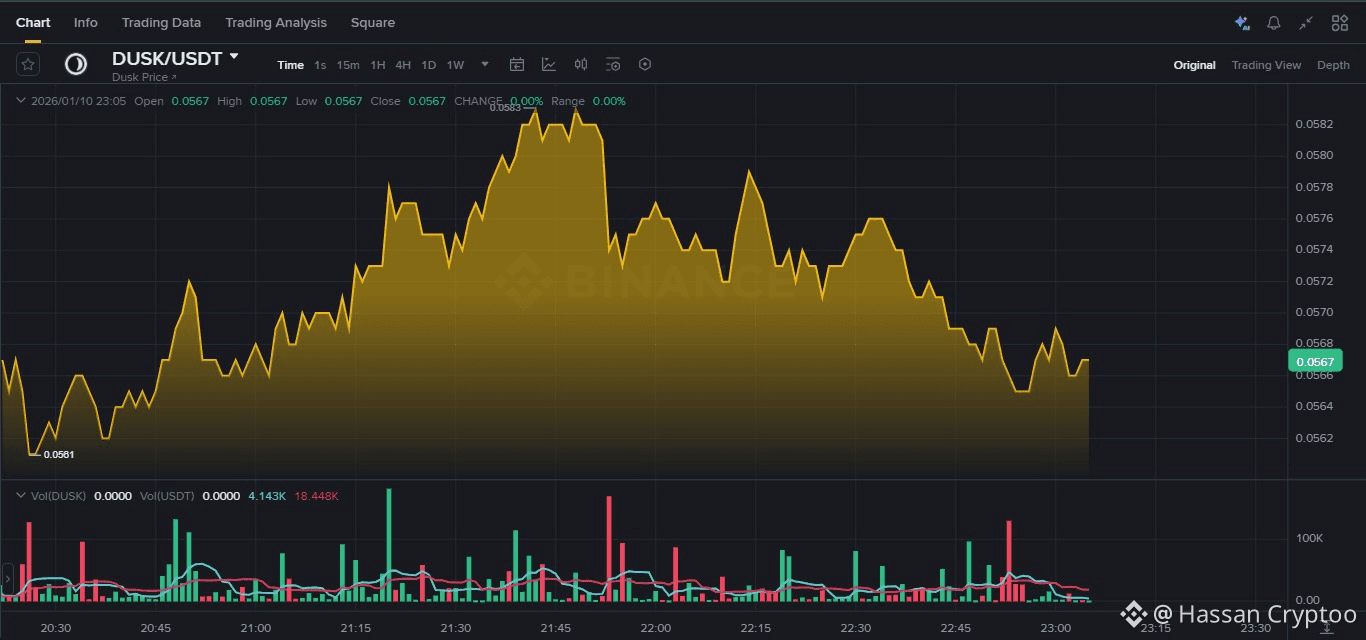Open the hexagon chart settings icon
Screen dimensions: 1366x640
645,64
